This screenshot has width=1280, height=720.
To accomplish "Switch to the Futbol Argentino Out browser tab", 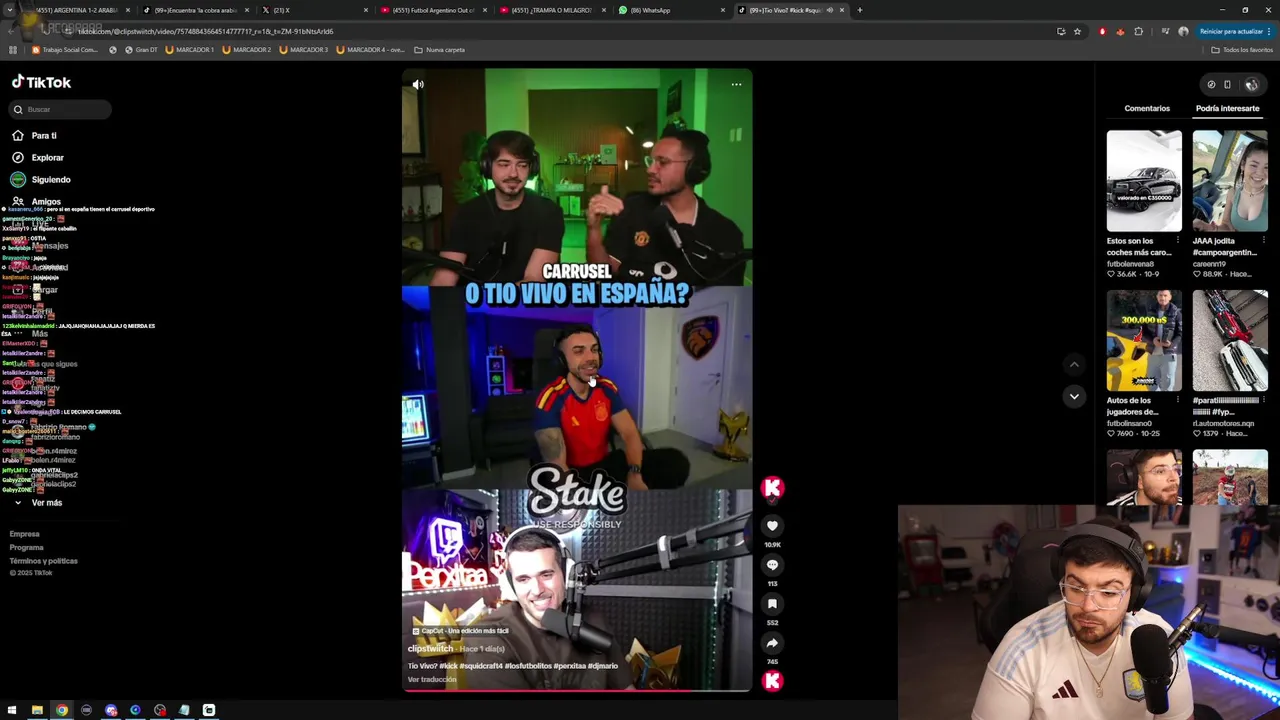I will pyautogui.click(x=433, y=10).
